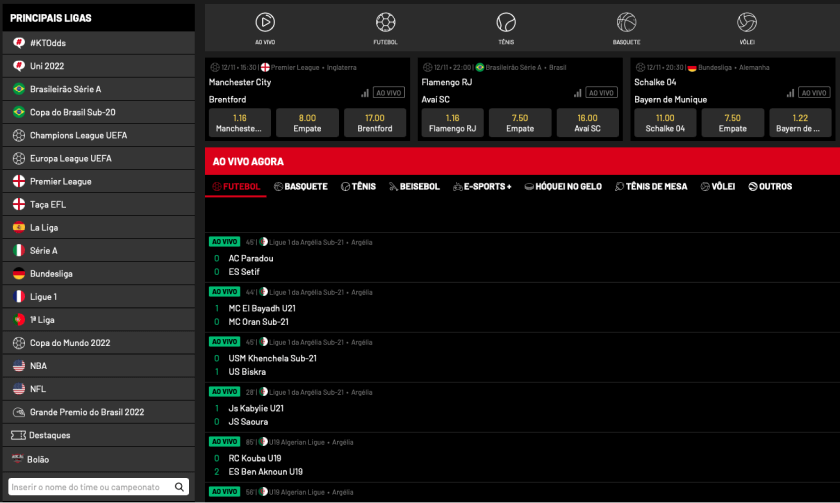
Task: Click the USA flag beside NBA
Action: [19, 365]
